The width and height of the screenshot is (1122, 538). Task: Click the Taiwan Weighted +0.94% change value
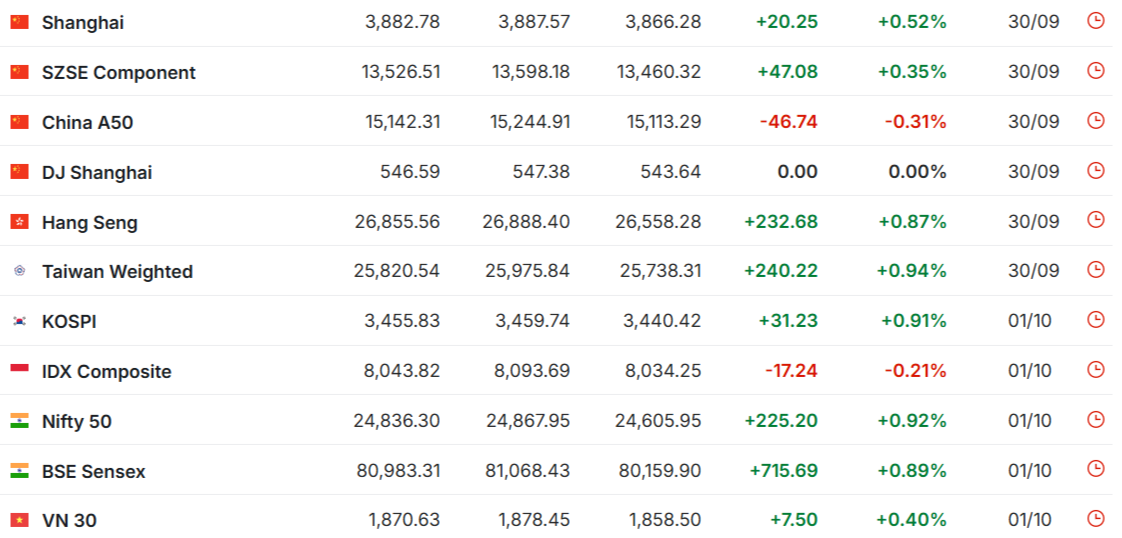coord(911,271)
